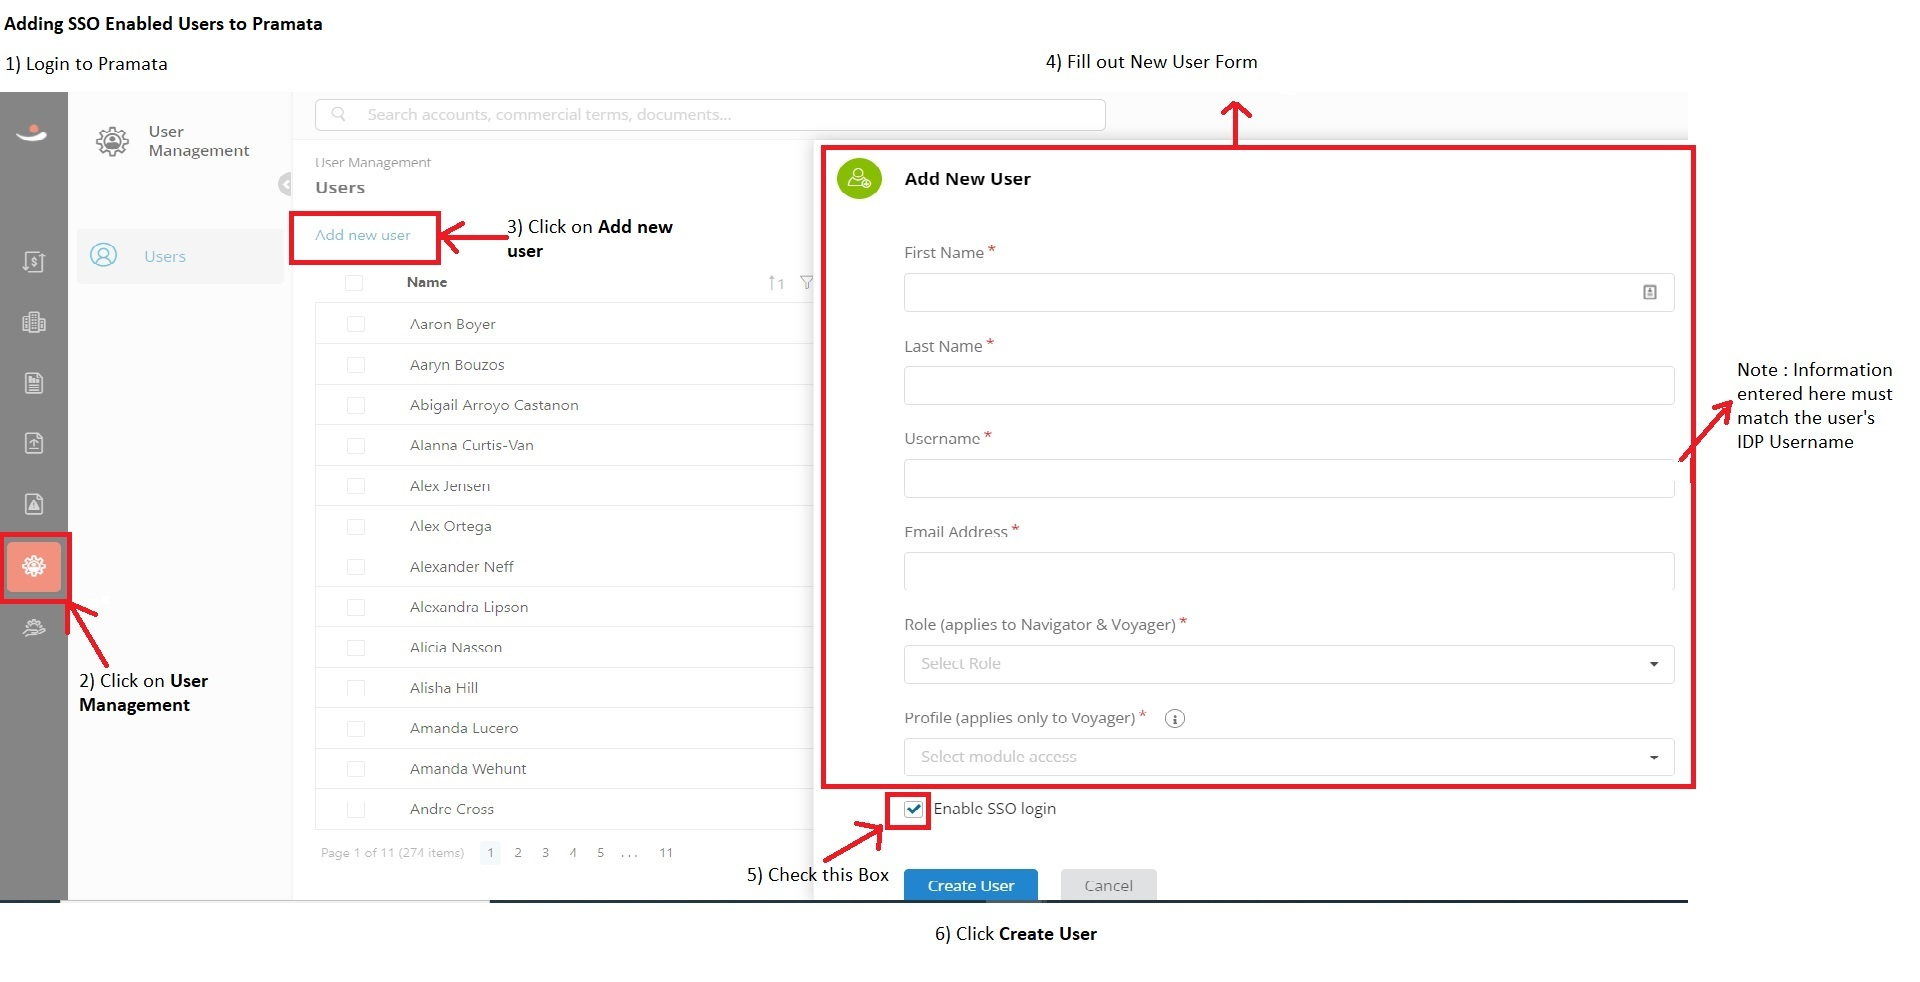Screen dimensions: 1920x982
Task: Open the documents page sidebar icon
Action: 34,383
